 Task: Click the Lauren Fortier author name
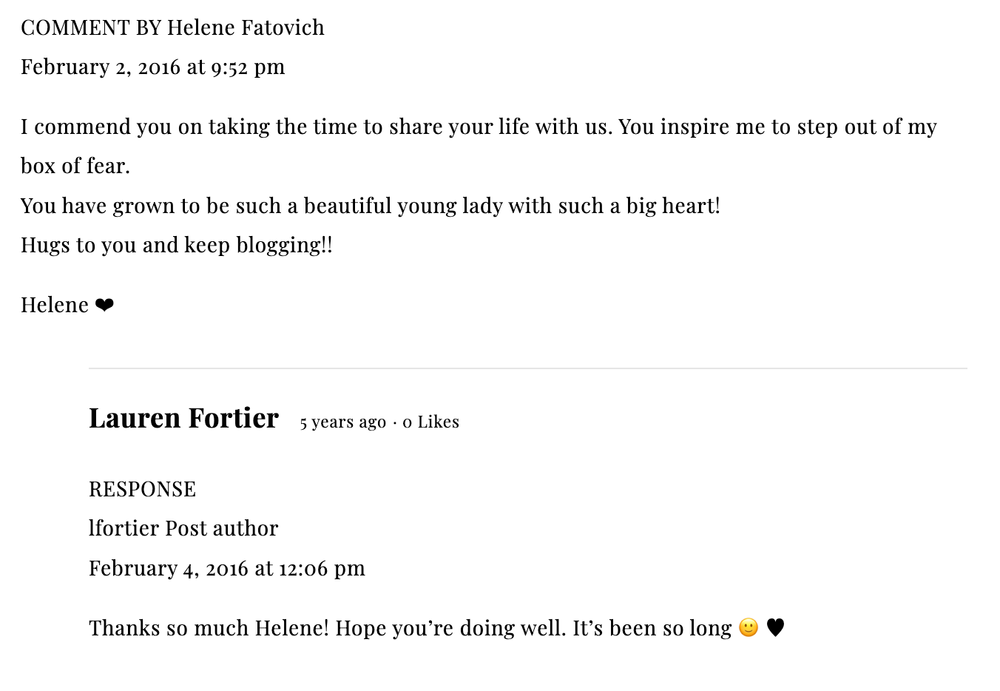click(184, 419)
